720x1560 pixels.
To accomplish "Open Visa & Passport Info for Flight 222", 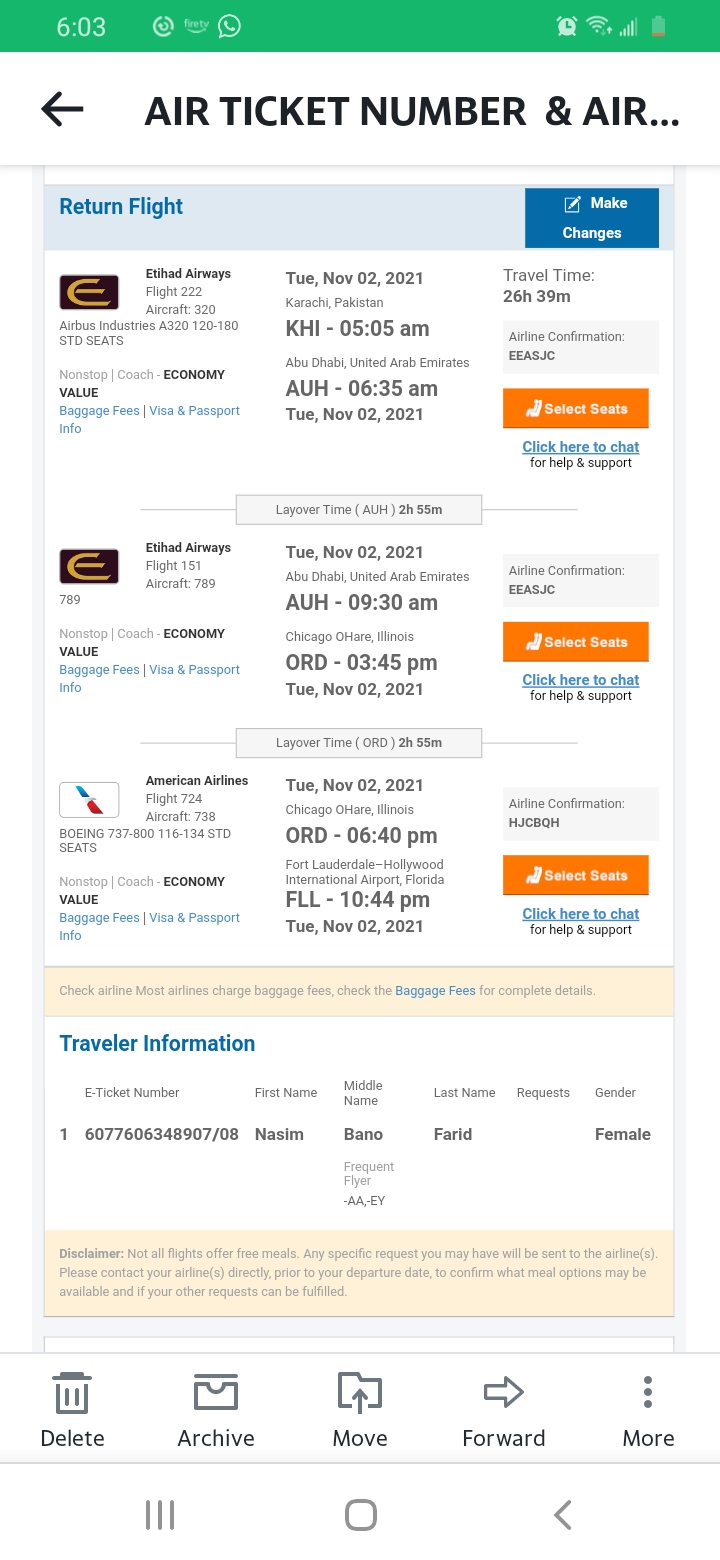I will pos(195,411).
